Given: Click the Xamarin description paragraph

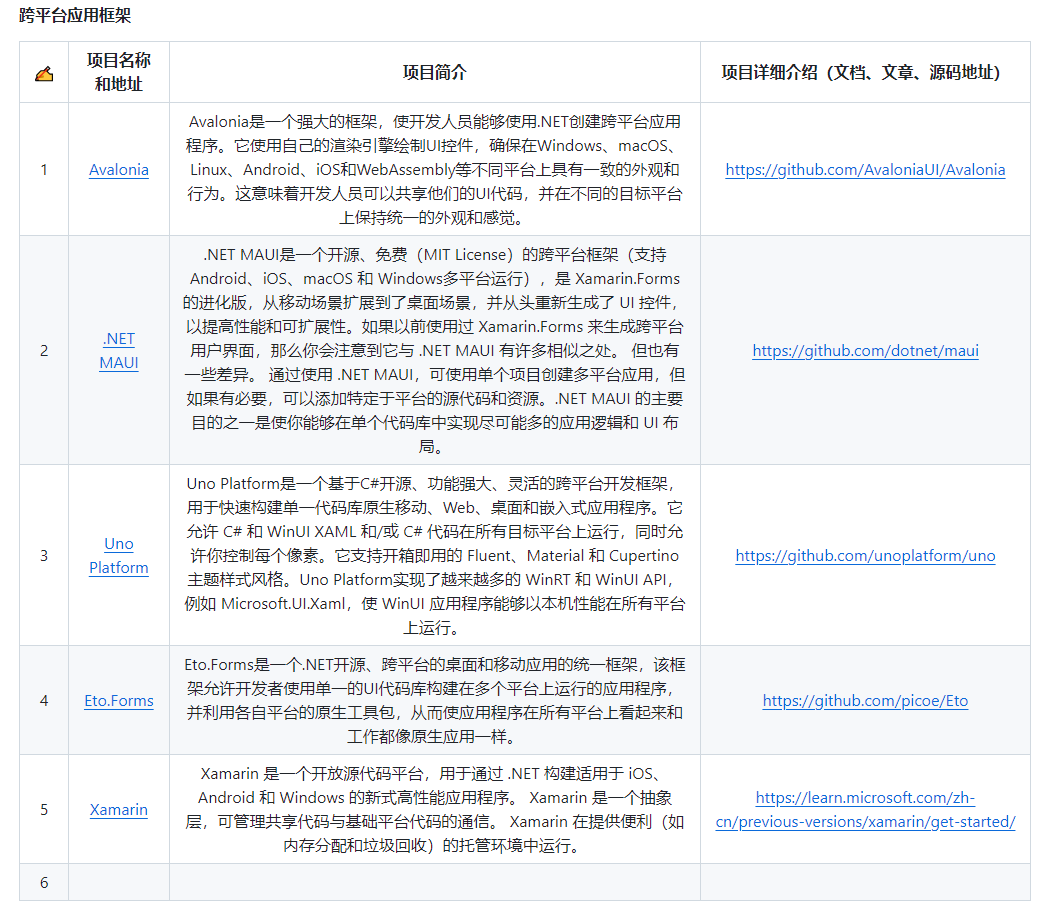Looking at the screenshot, I should tap(434, 809).
